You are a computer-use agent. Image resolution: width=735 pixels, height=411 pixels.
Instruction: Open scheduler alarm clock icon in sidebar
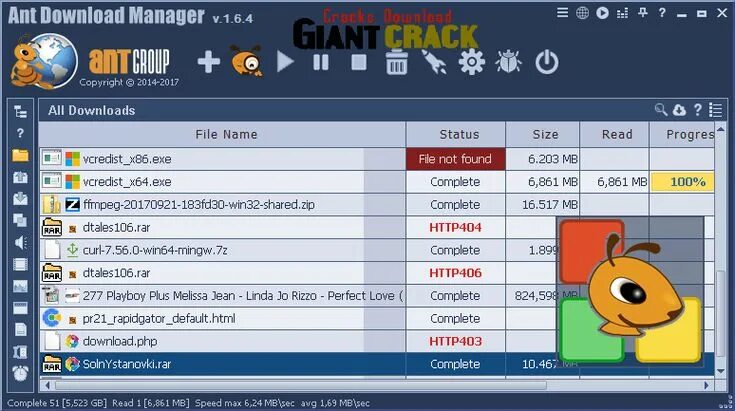(x=20, y=374)
